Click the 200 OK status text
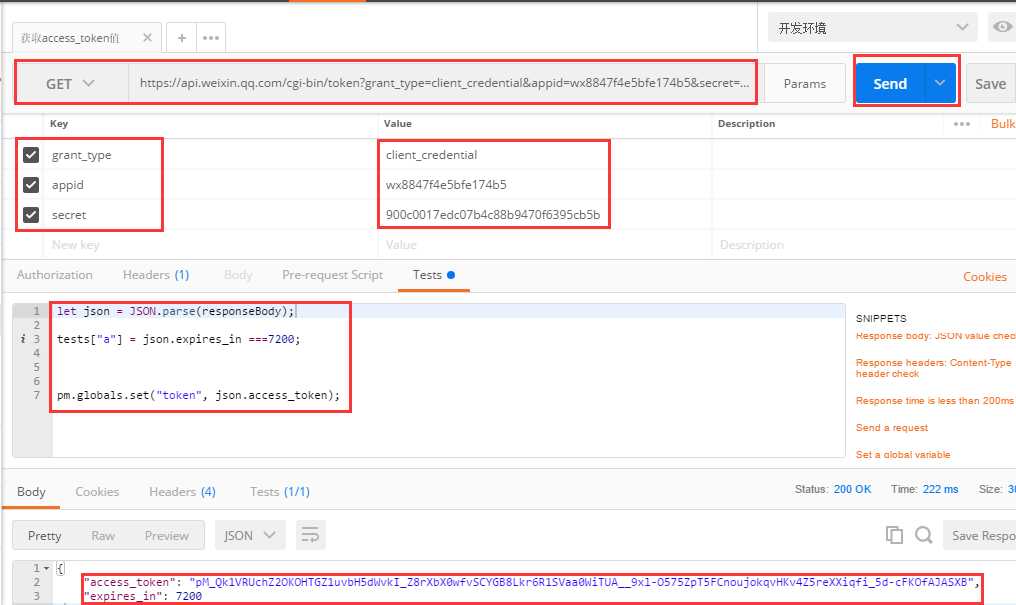1016x605 pixels. tap(852, 489)
